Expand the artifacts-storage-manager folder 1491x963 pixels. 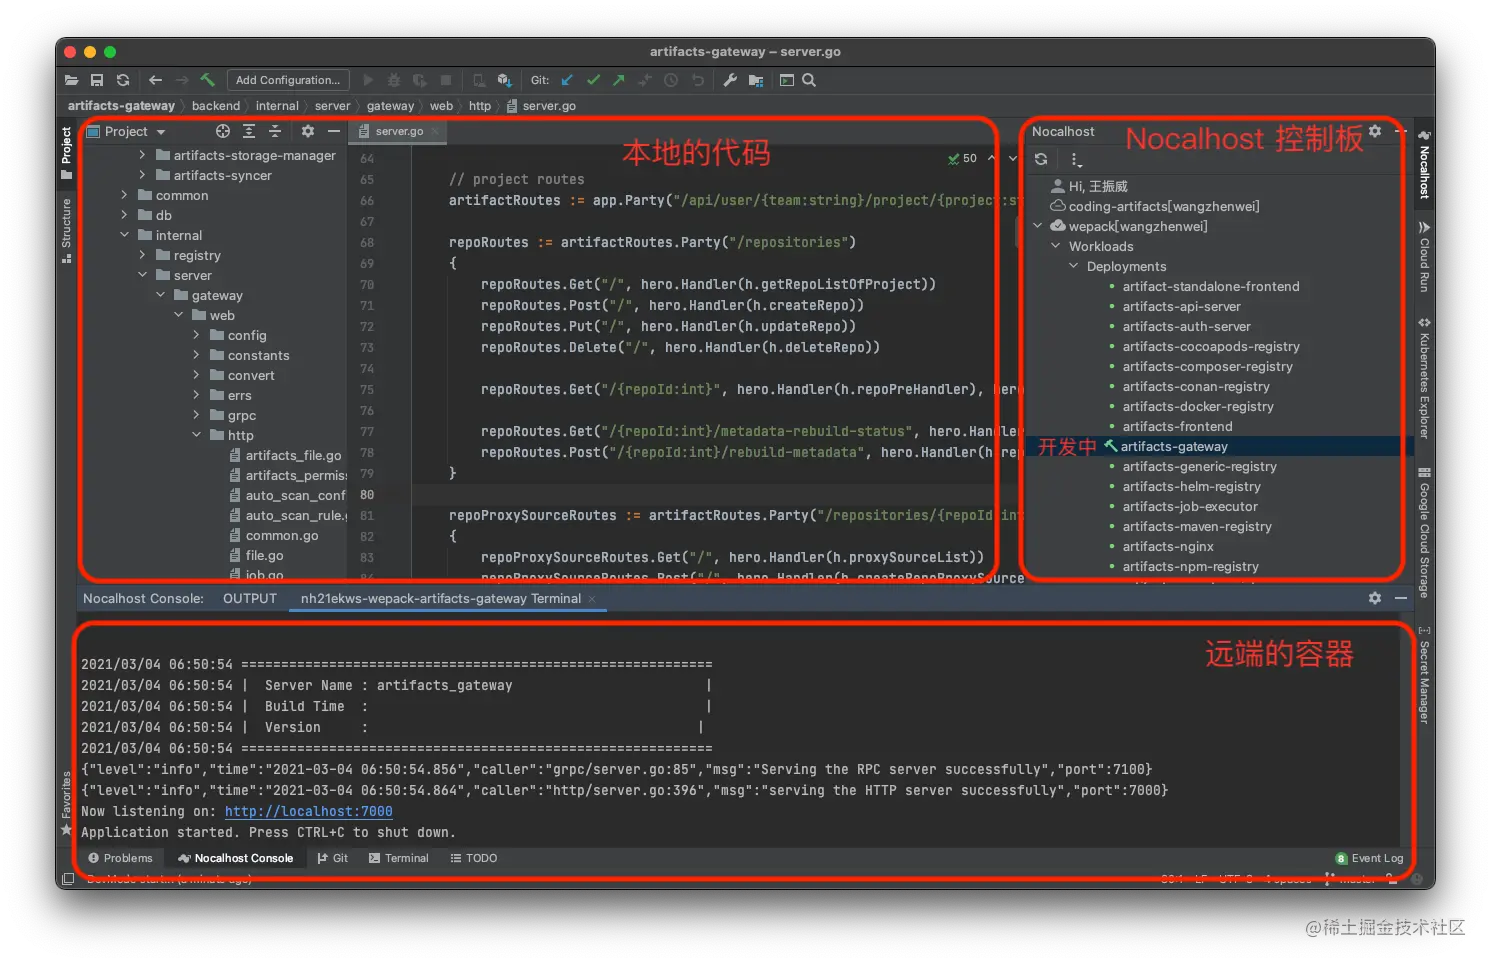[142, 155]
